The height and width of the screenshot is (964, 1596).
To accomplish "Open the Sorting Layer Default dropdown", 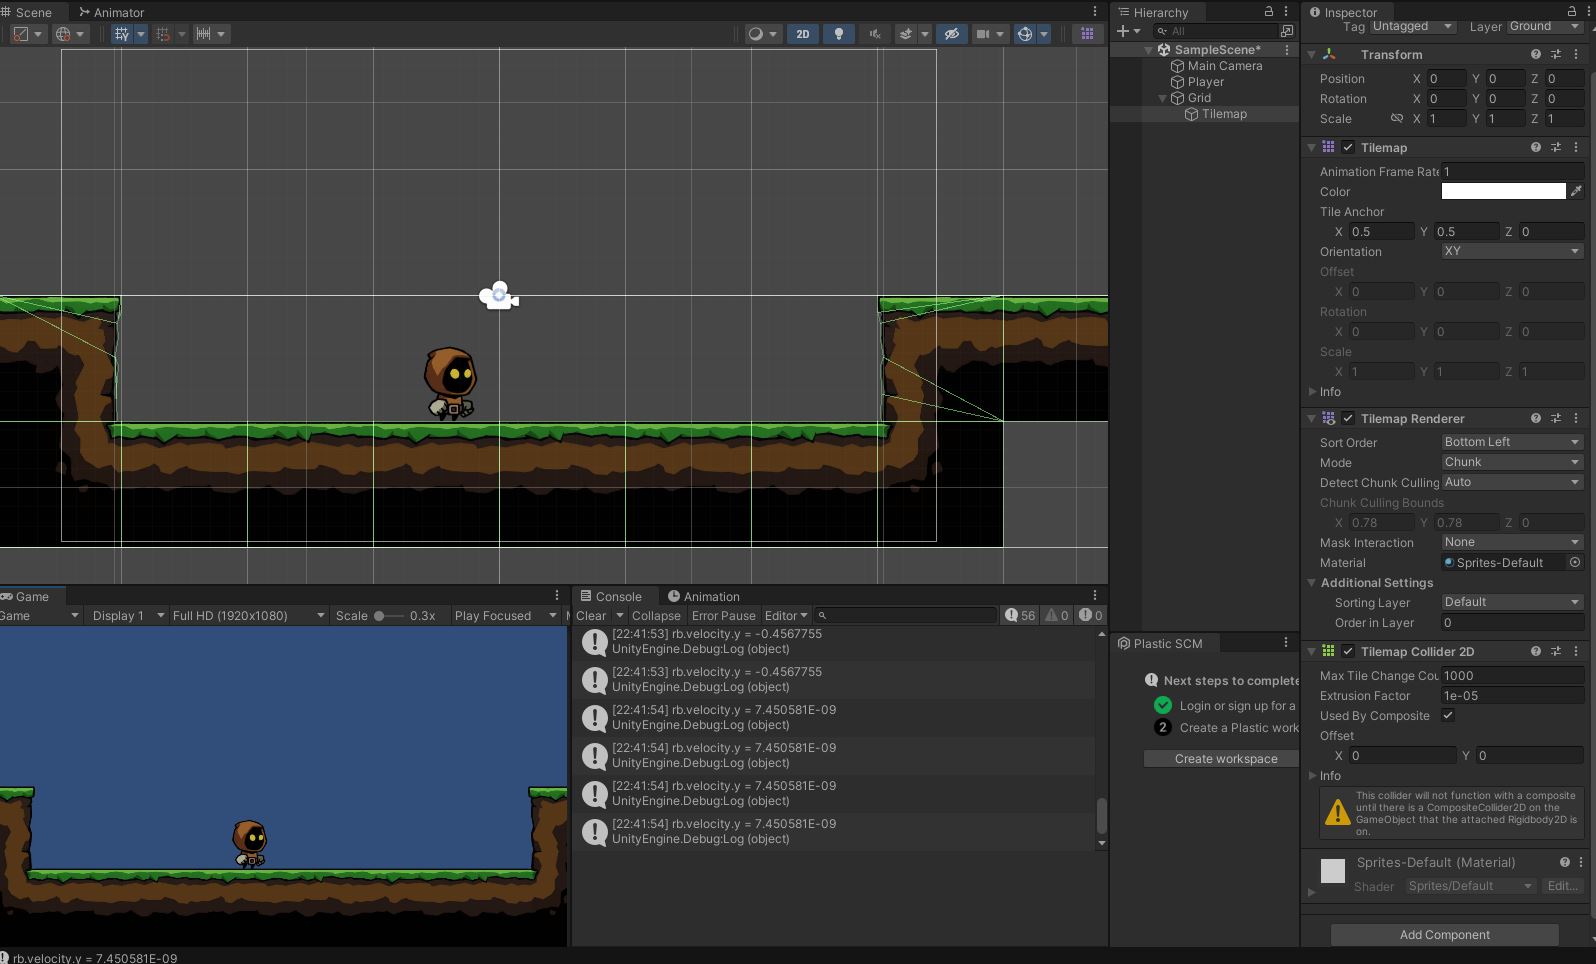I will 1512,602.
